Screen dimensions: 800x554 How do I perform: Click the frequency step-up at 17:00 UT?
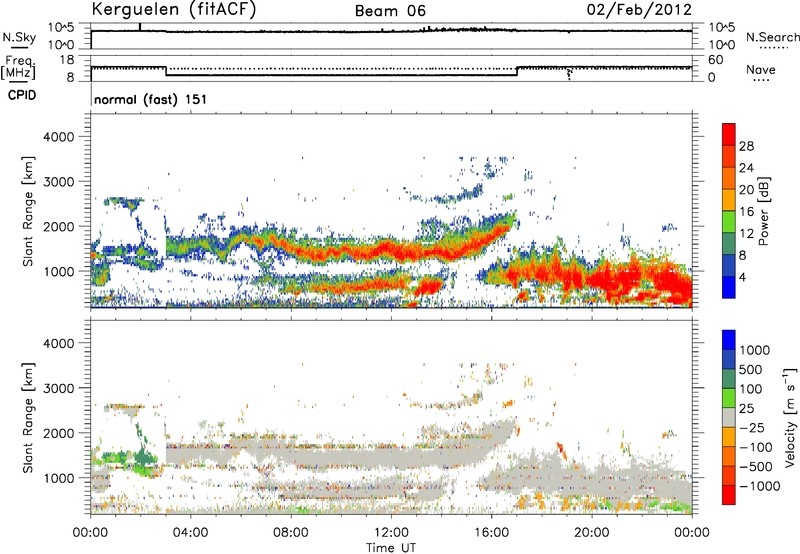click(x=517, y=71)
